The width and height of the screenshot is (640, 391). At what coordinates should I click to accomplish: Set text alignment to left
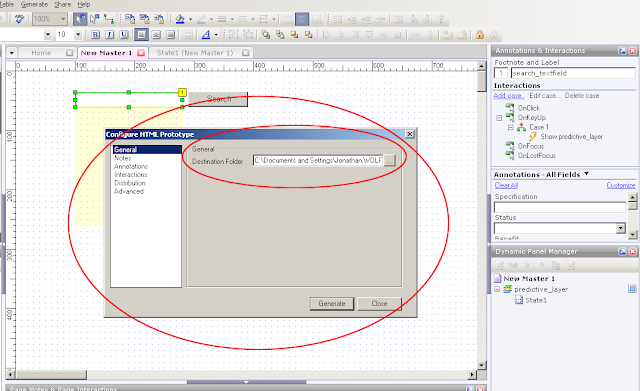(x=141, y=35)
